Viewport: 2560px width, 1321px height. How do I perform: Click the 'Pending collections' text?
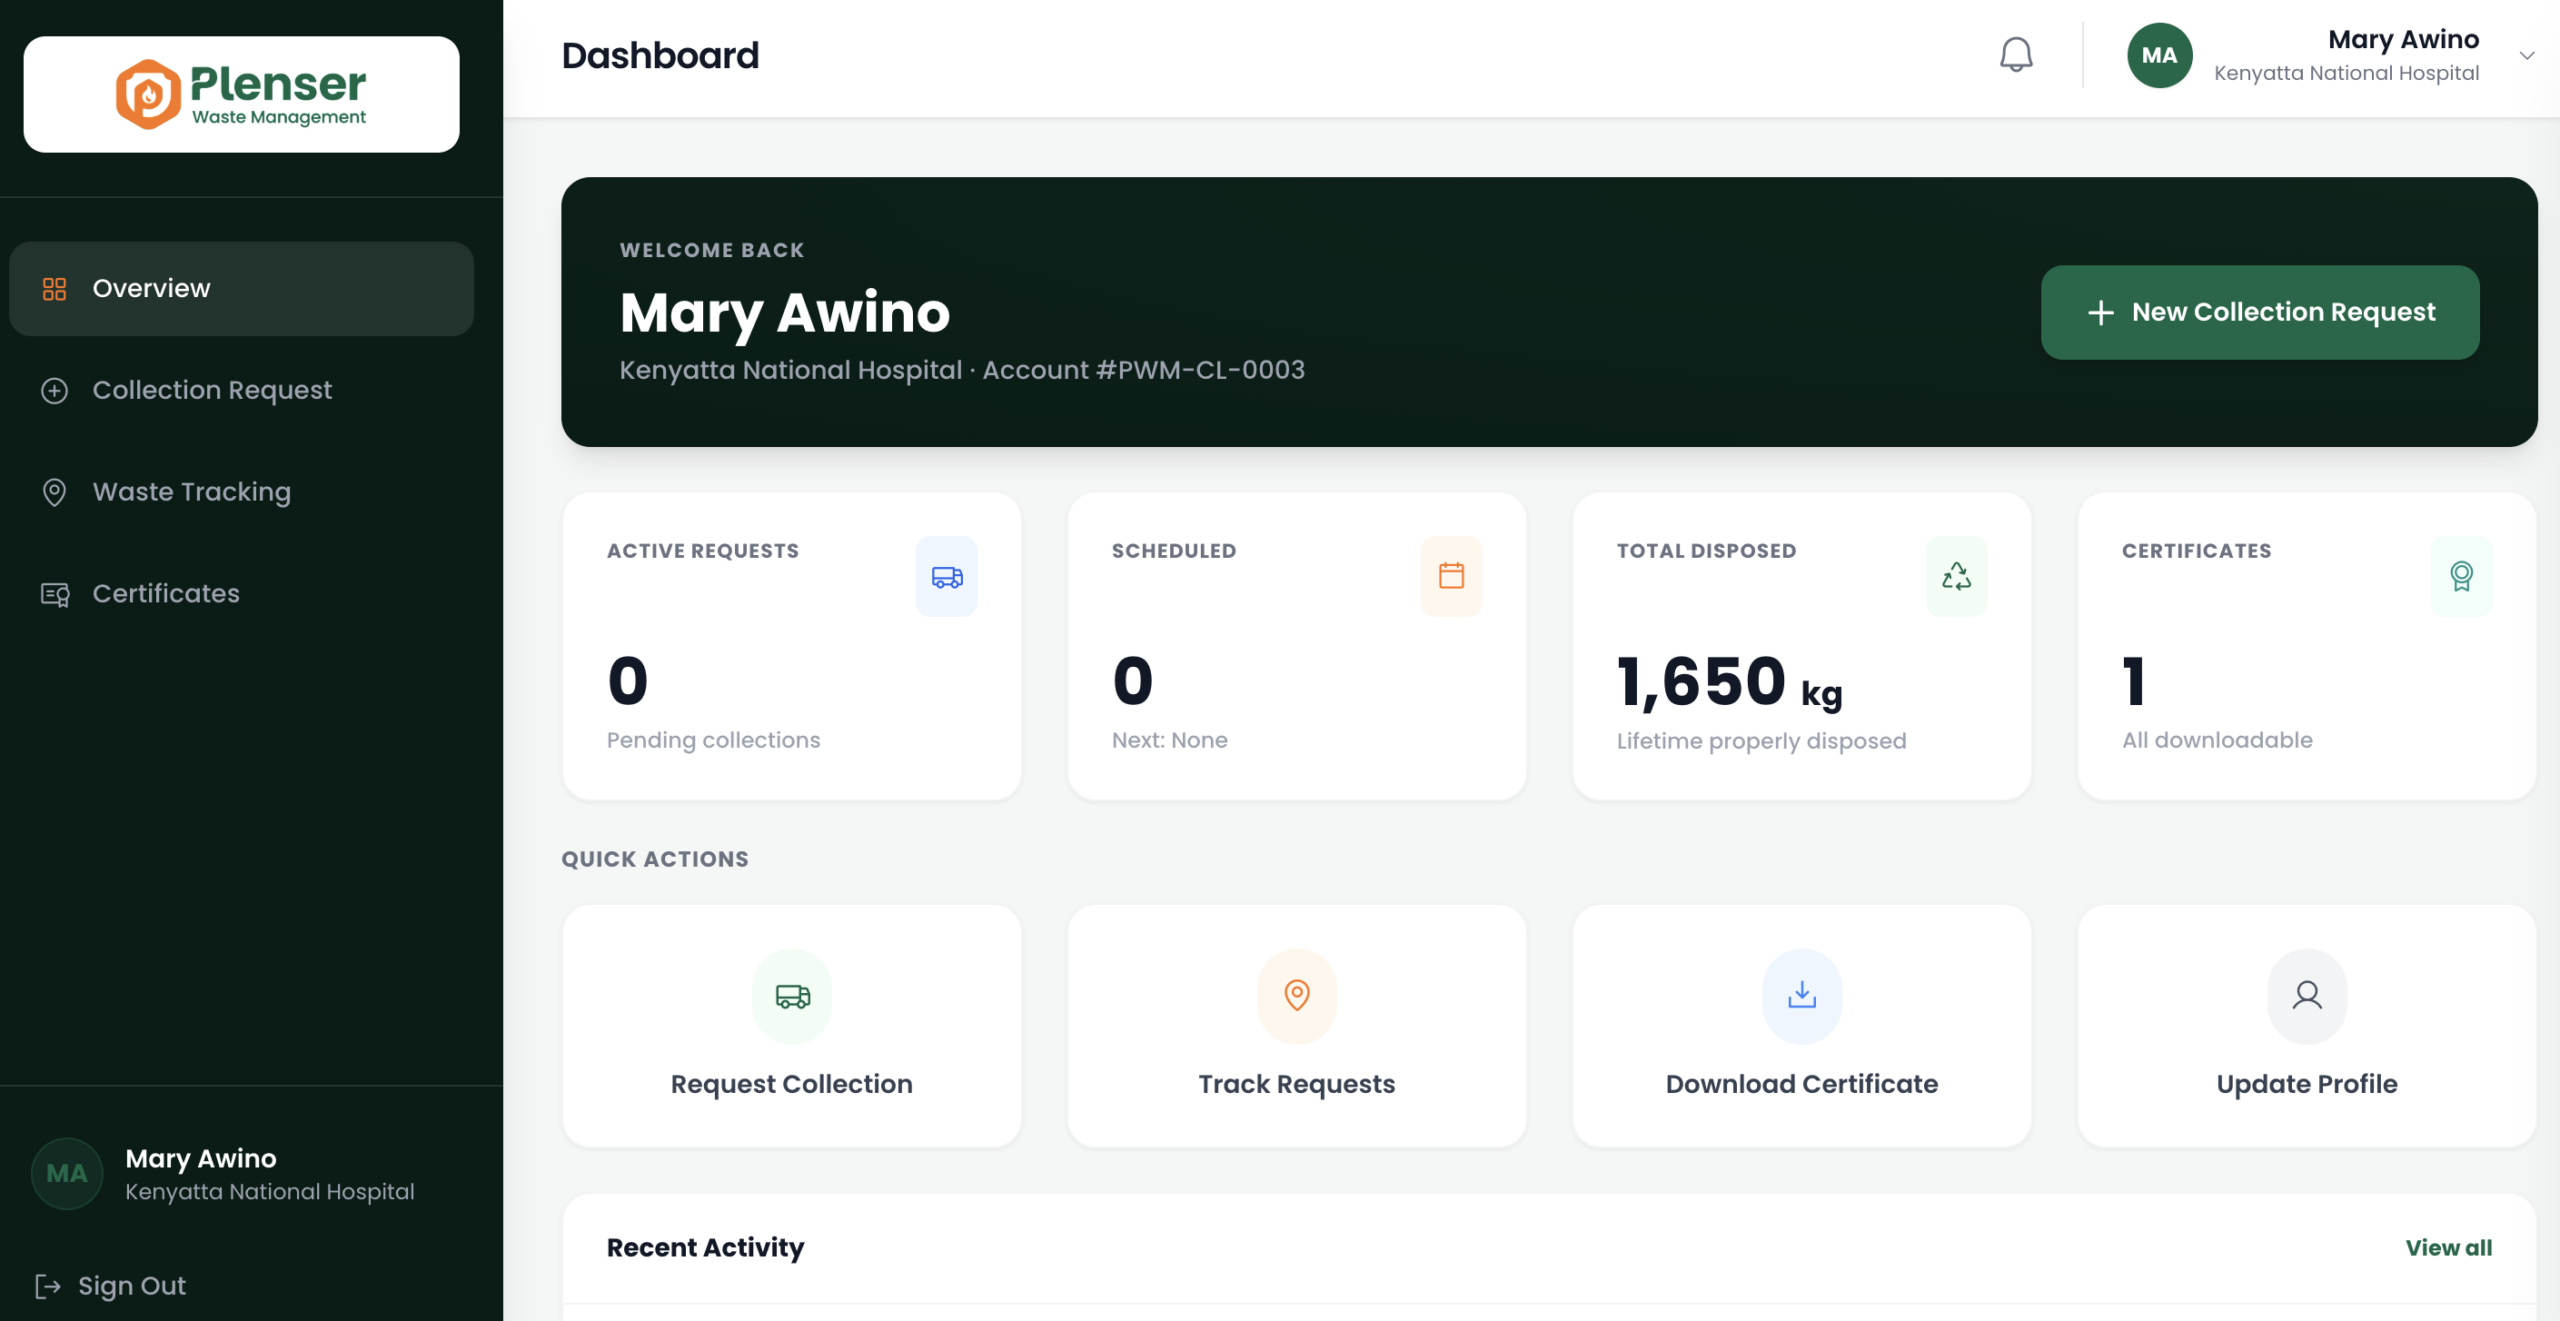click(x=713, y=740)
